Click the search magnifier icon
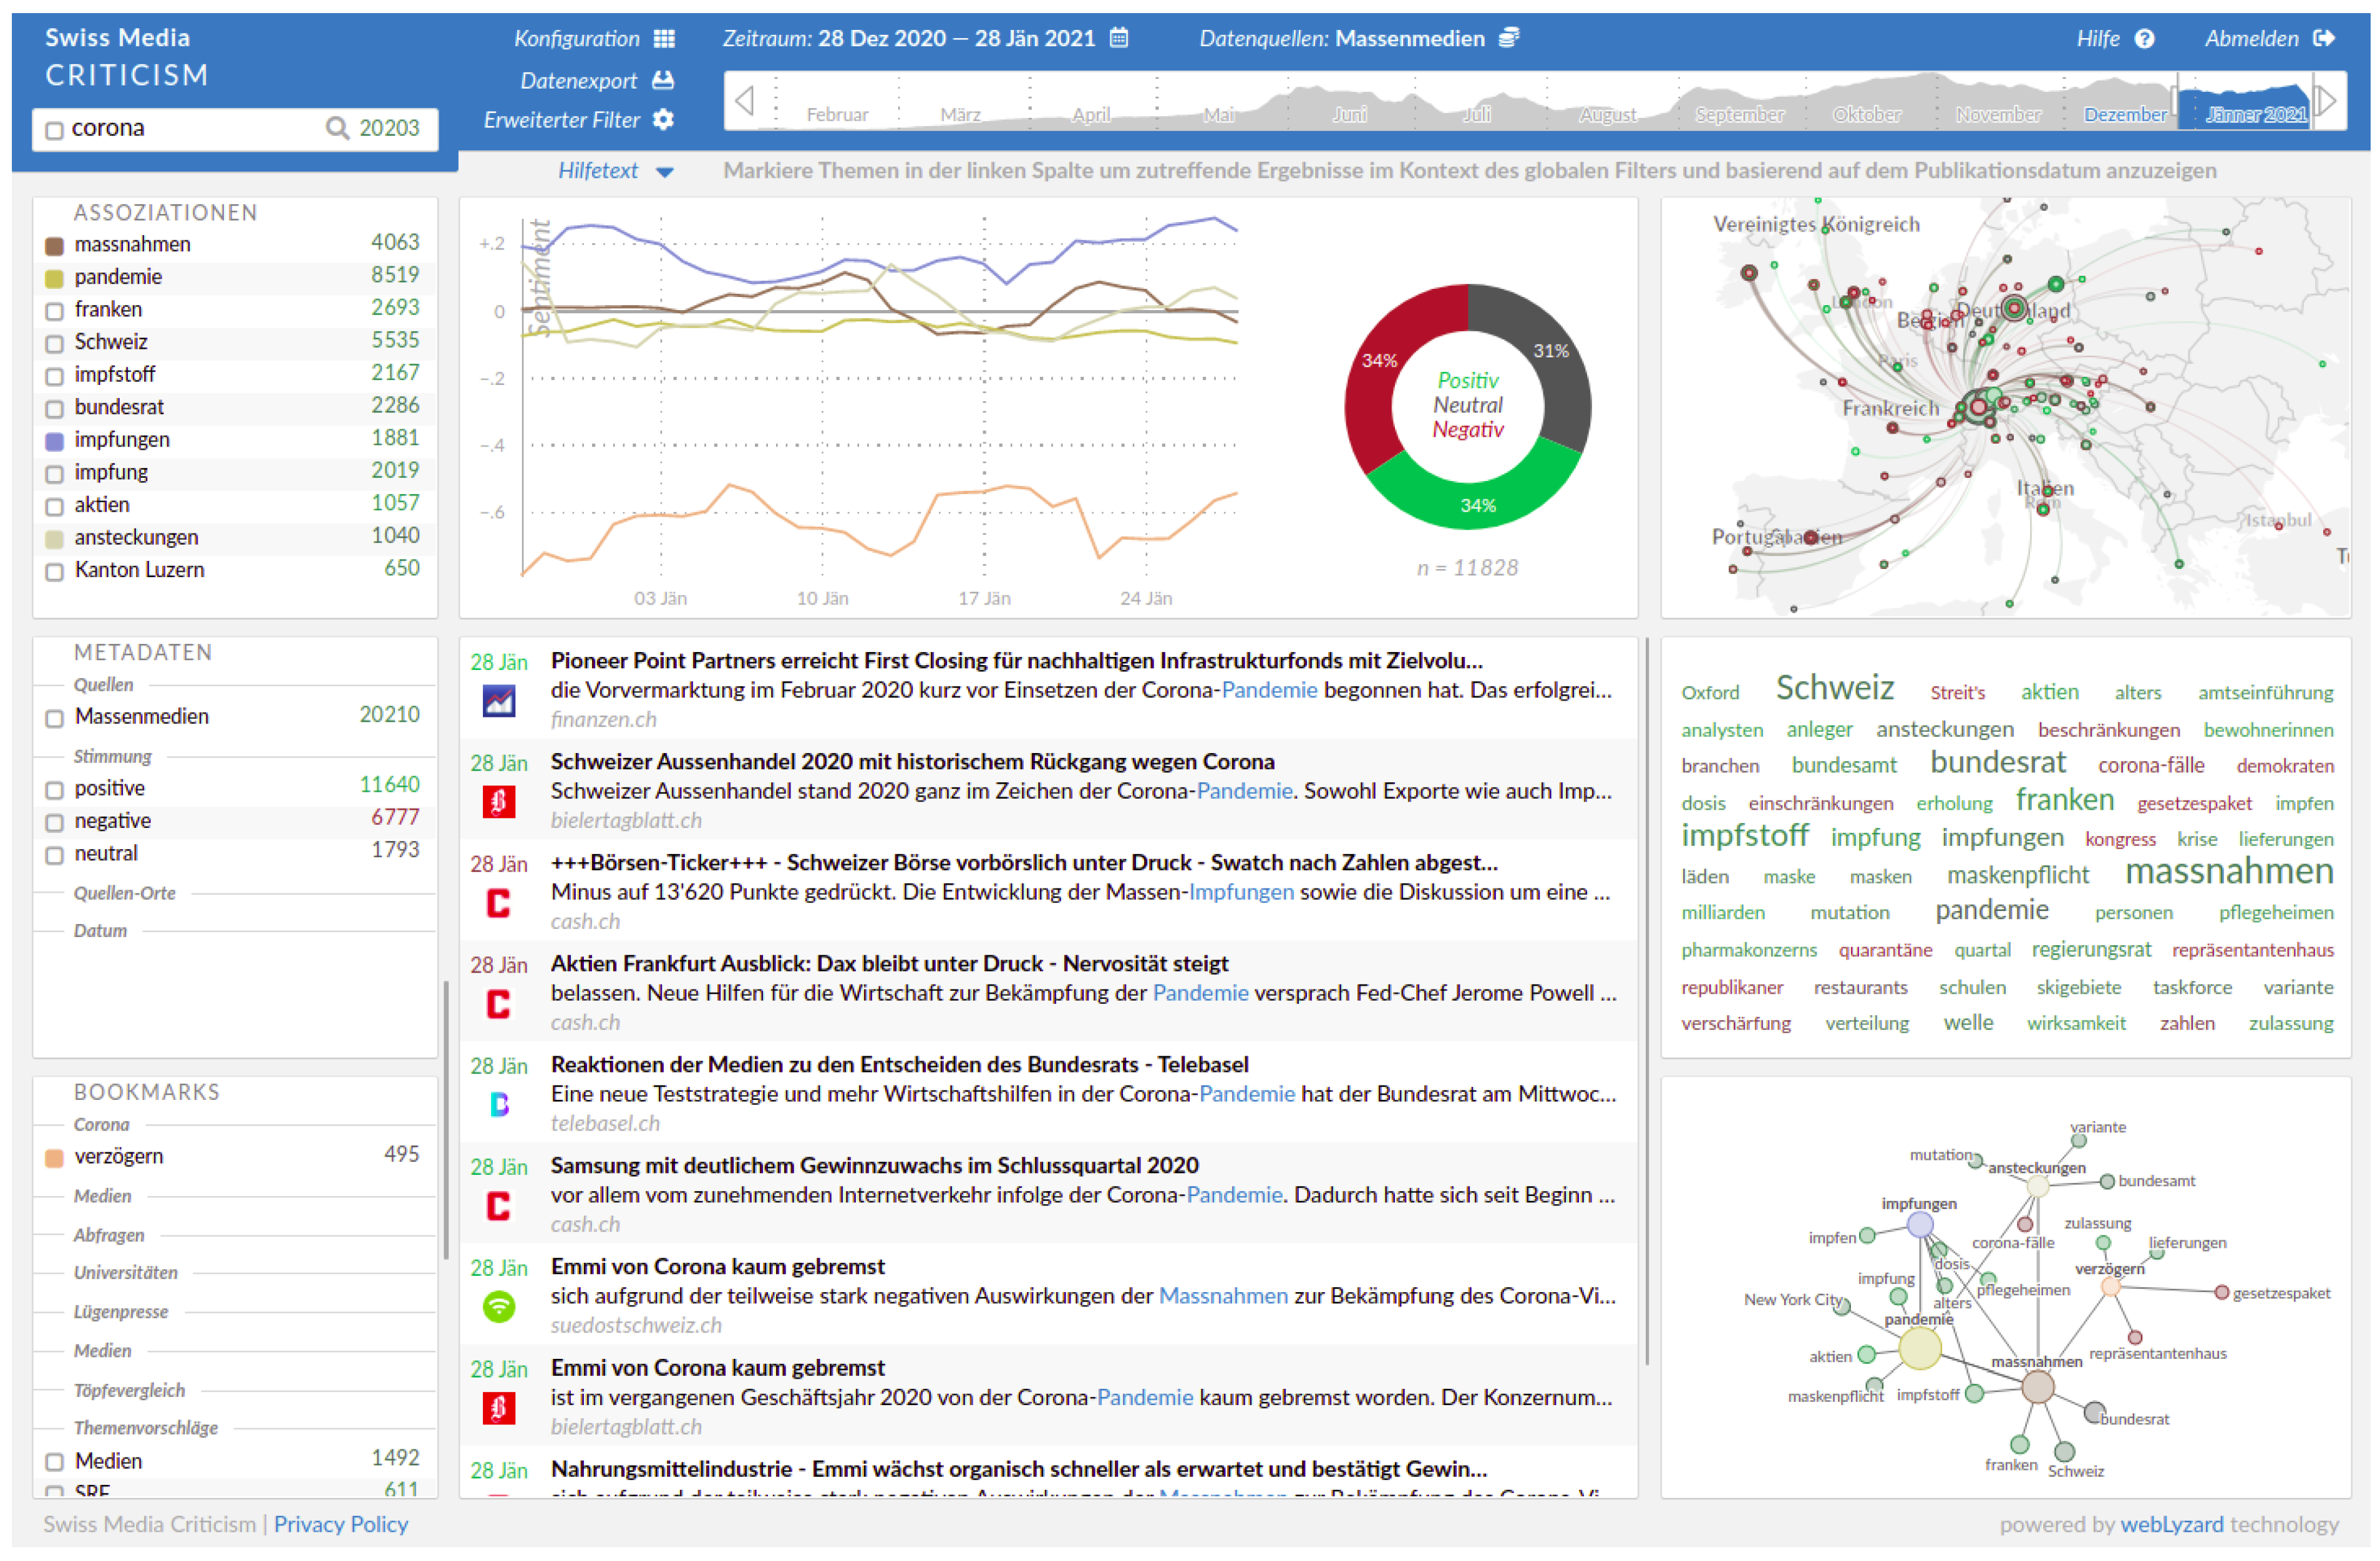This screenshot has width=2380, height=1561. point(337,128)
